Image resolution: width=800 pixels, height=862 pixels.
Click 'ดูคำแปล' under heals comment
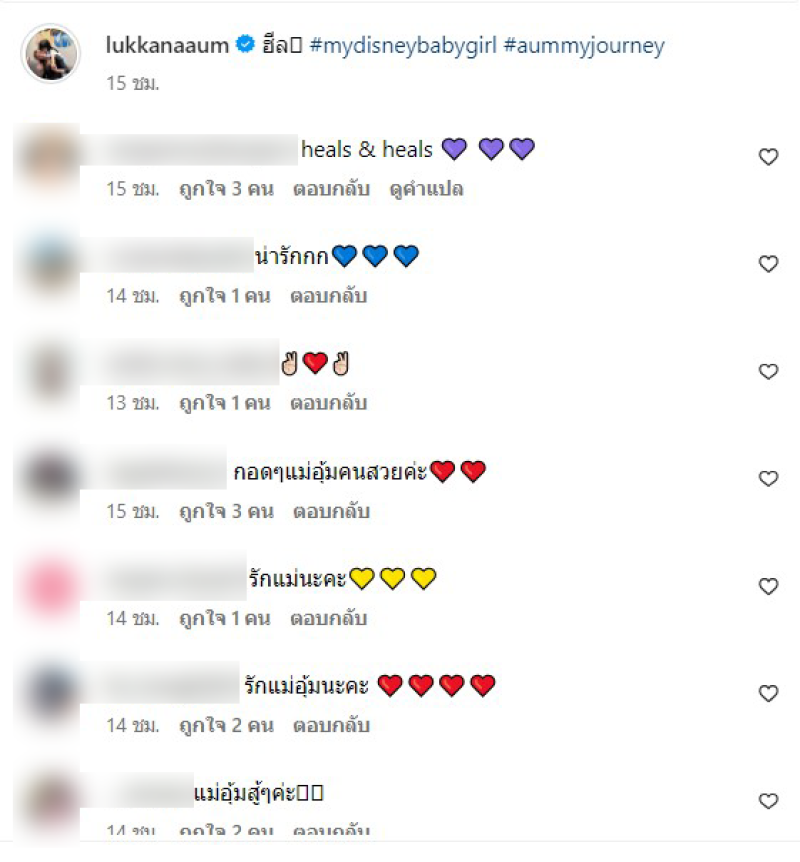pyautogui.click(x=427, y=189)
